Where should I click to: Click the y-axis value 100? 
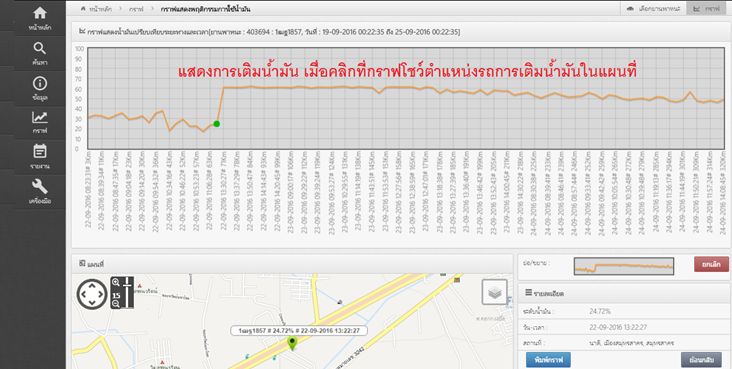(79, 49)
